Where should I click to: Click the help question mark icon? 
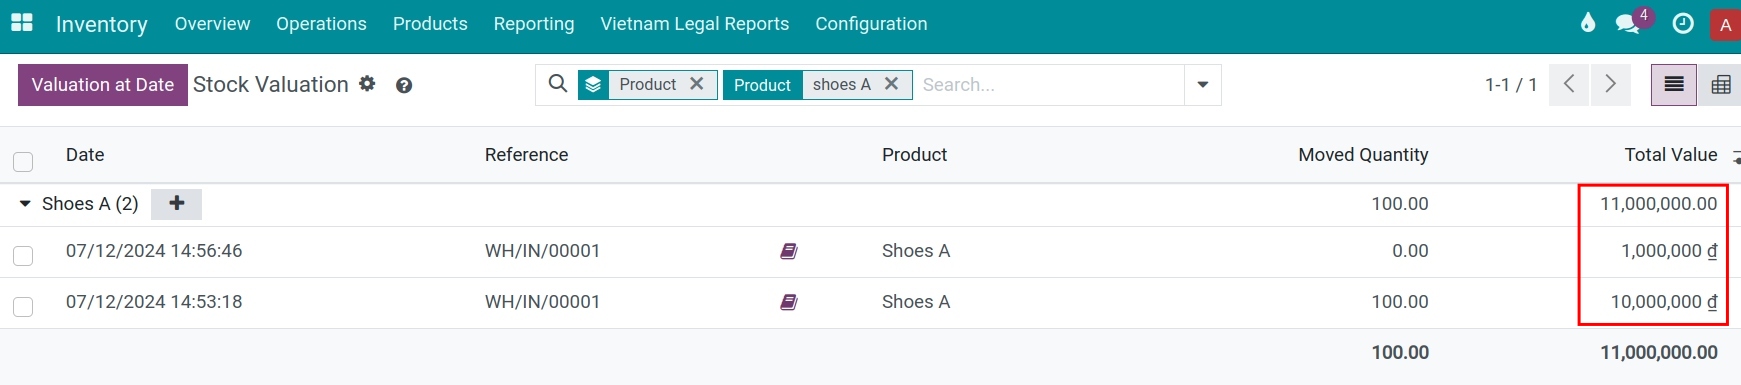(404, 85)
